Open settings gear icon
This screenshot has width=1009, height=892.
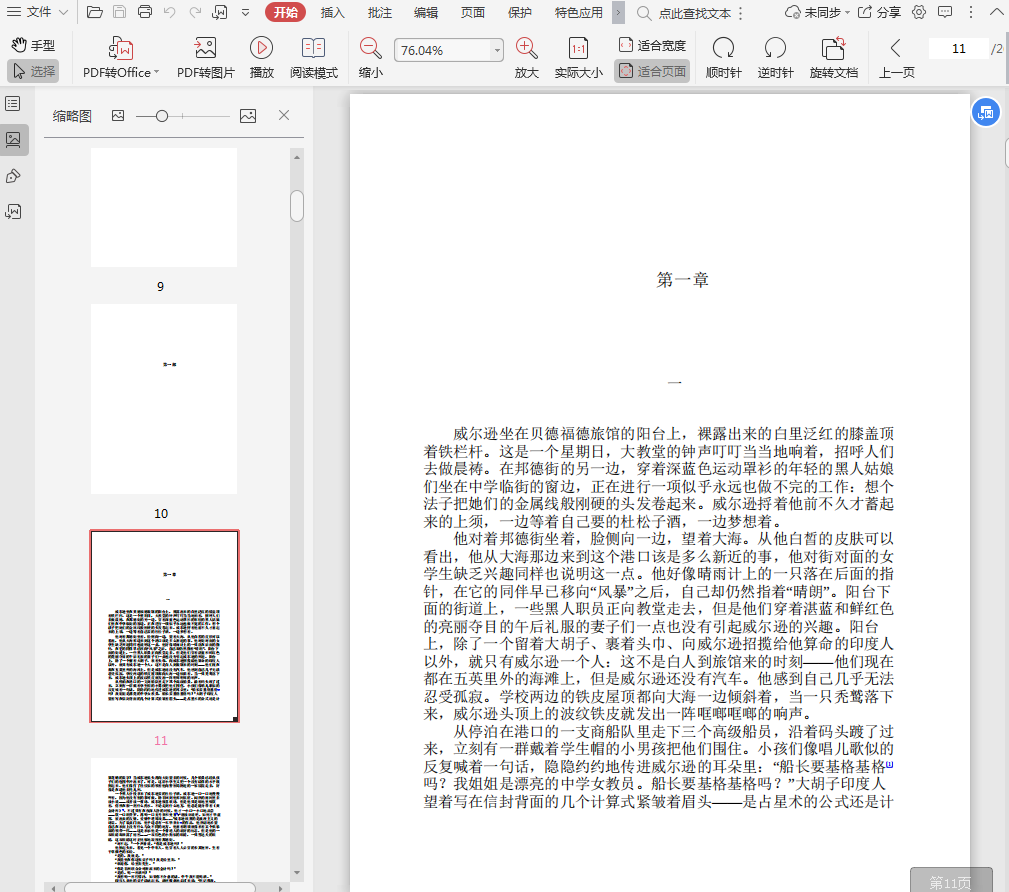(919, 12)
